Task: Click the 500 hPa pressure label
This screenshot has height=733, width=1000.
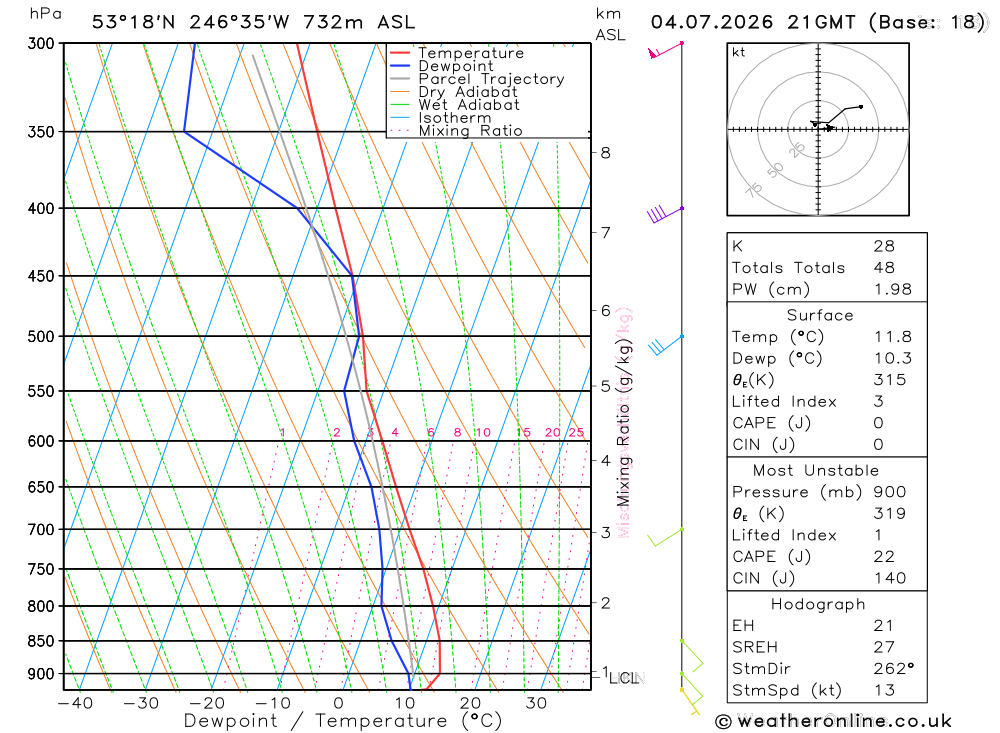Action: [41, 336]
